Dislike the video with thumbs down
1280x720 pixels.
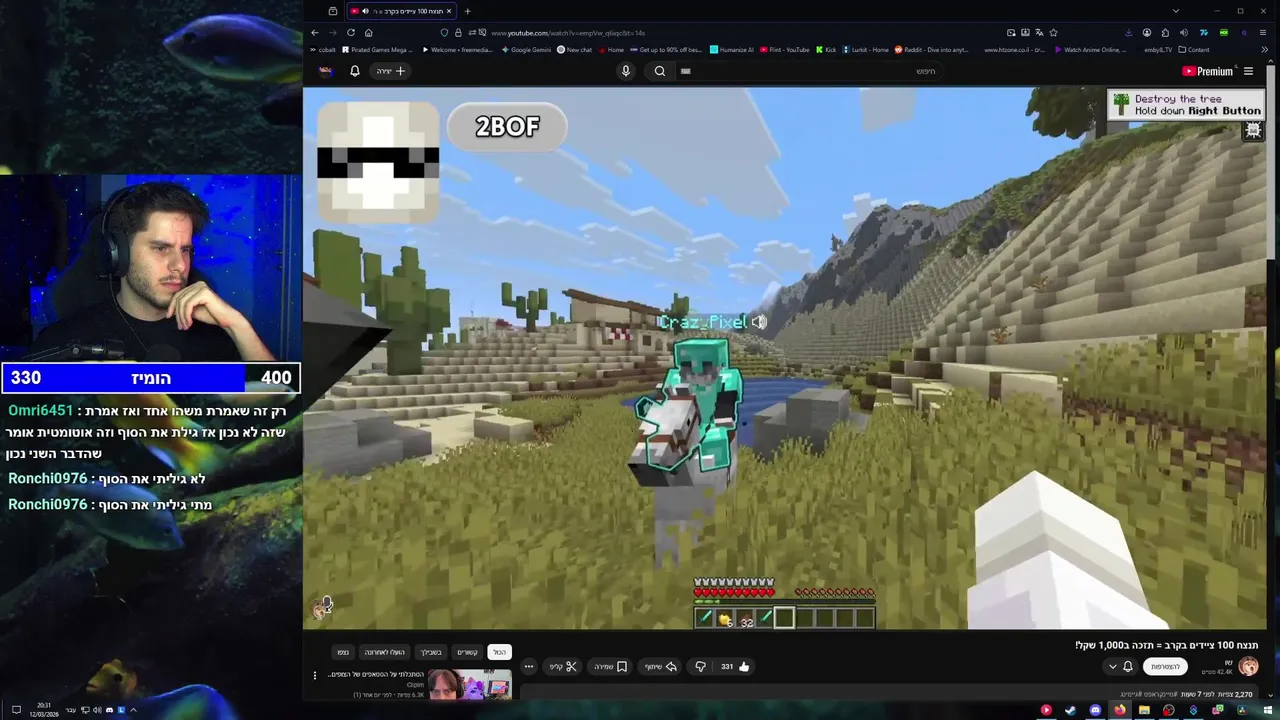(x=700, y=666)
